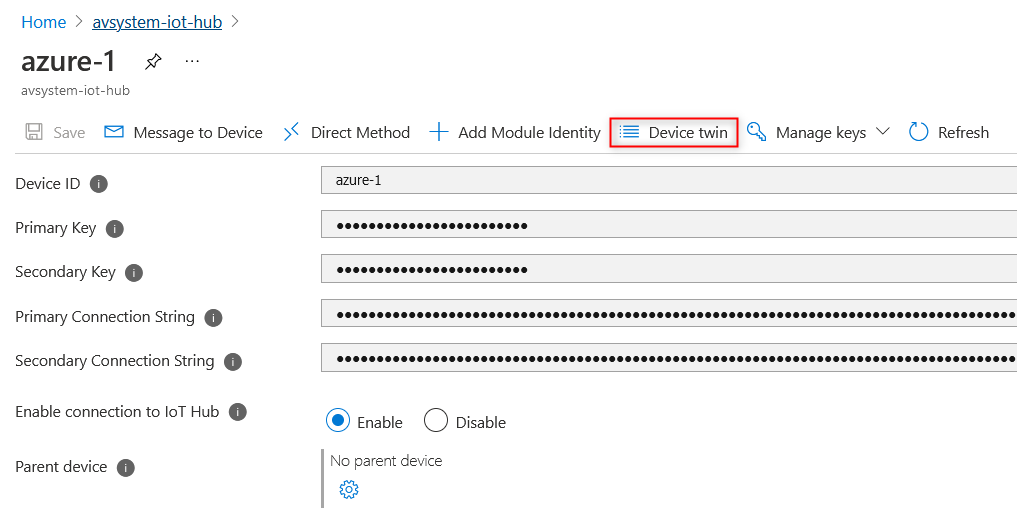This screenshot has width=1017, height=527.
Task: Show info tooltip for Secondary Key
Action: (x=134, y=273)
